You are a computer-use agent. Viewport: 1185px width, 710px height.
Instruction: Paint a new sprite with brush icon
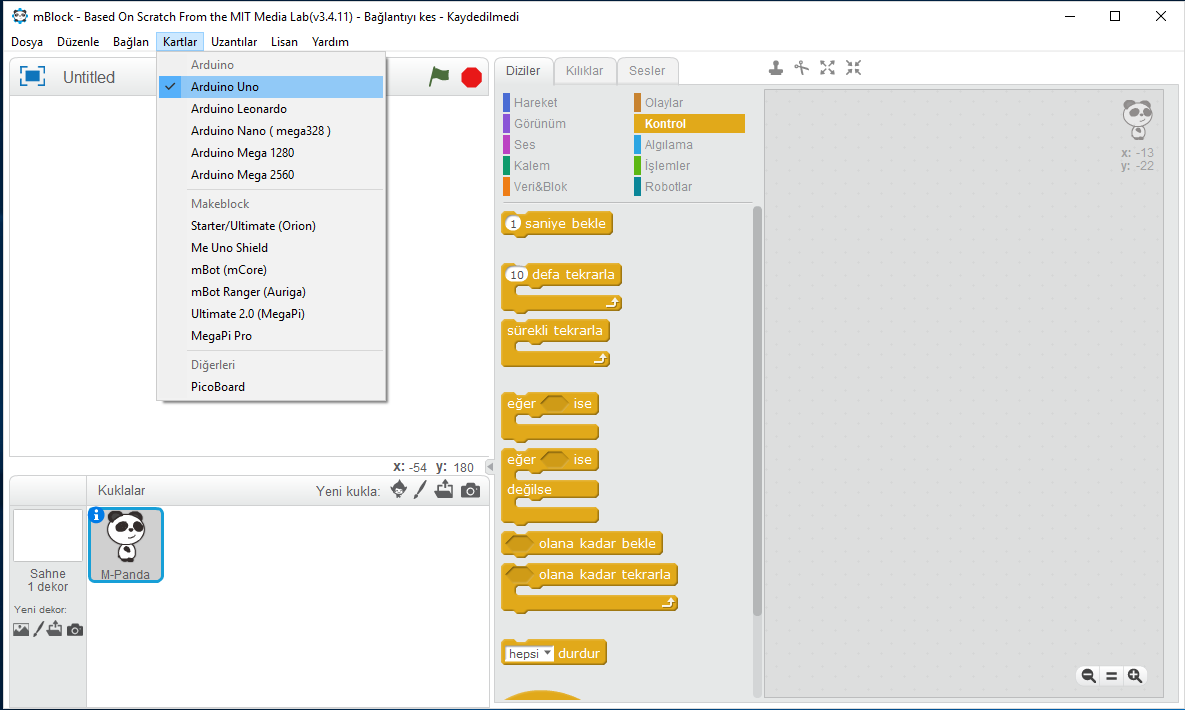pyautogui.click(x=420, y=490)
